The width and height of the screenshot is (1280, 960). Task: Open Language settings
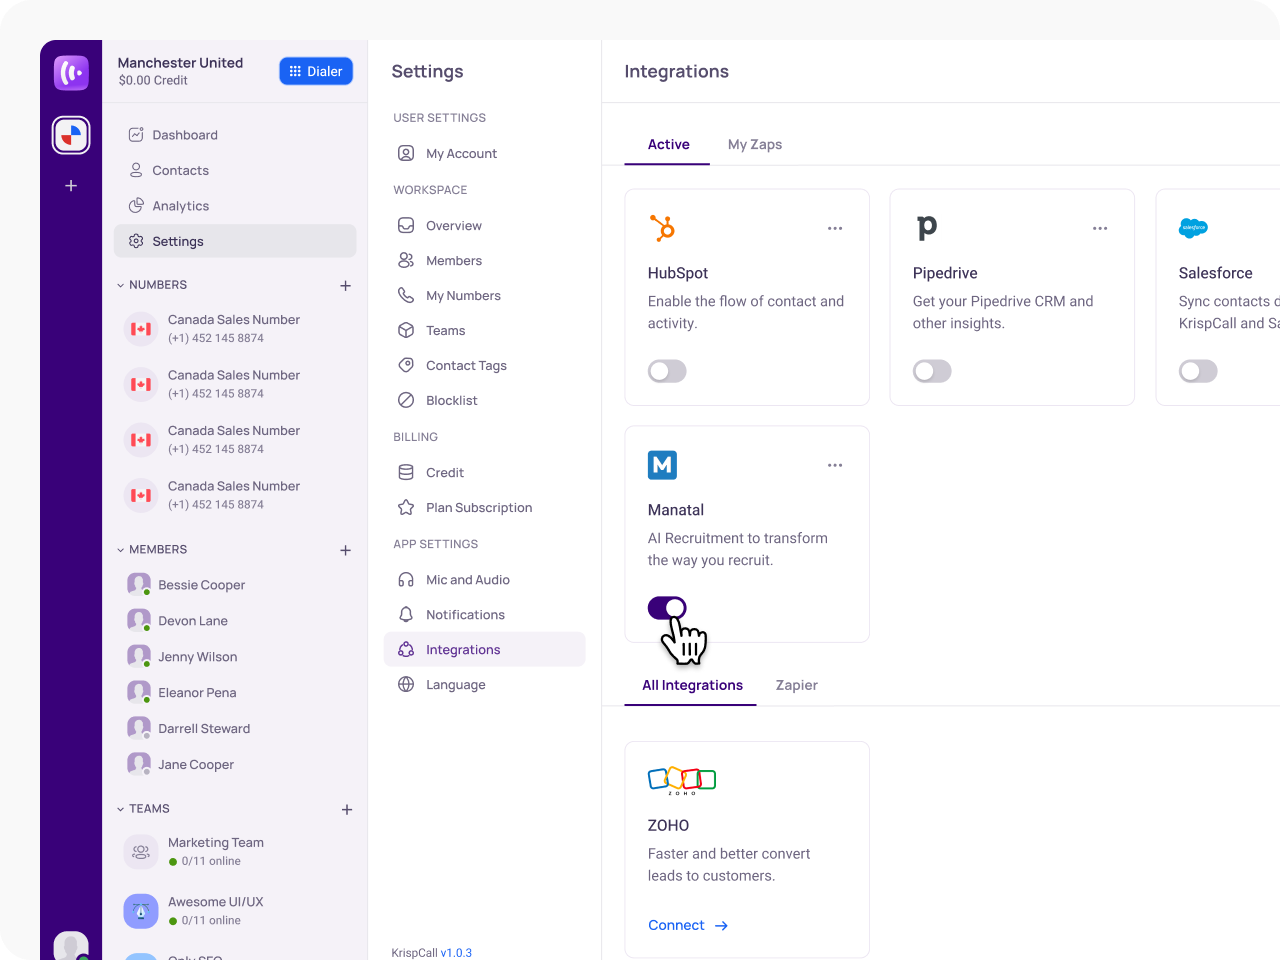pyautogui.click(x=485, y=685)
